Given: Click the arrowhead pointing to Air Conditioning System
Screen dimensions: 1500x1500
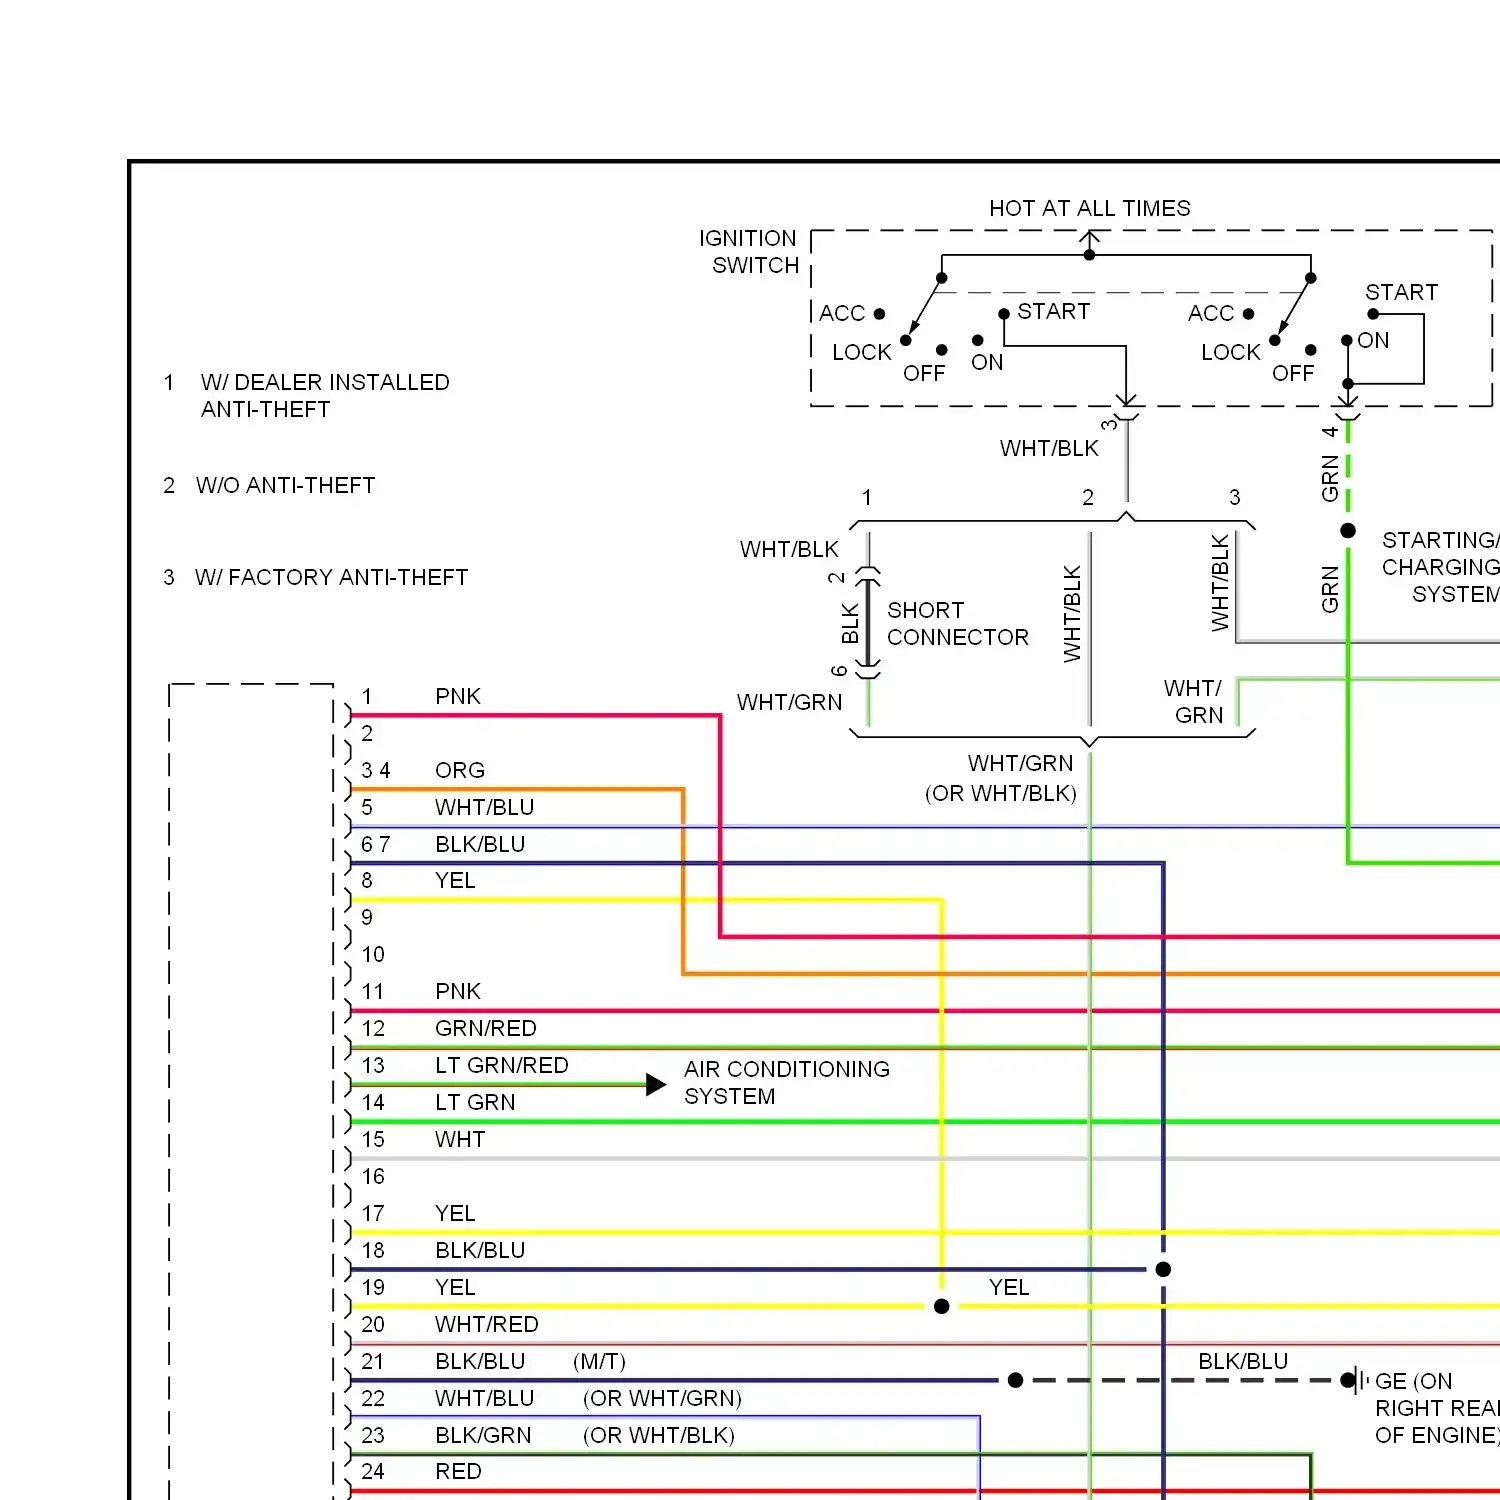Looking at the screenshot, I should (x=656, y=1085).
